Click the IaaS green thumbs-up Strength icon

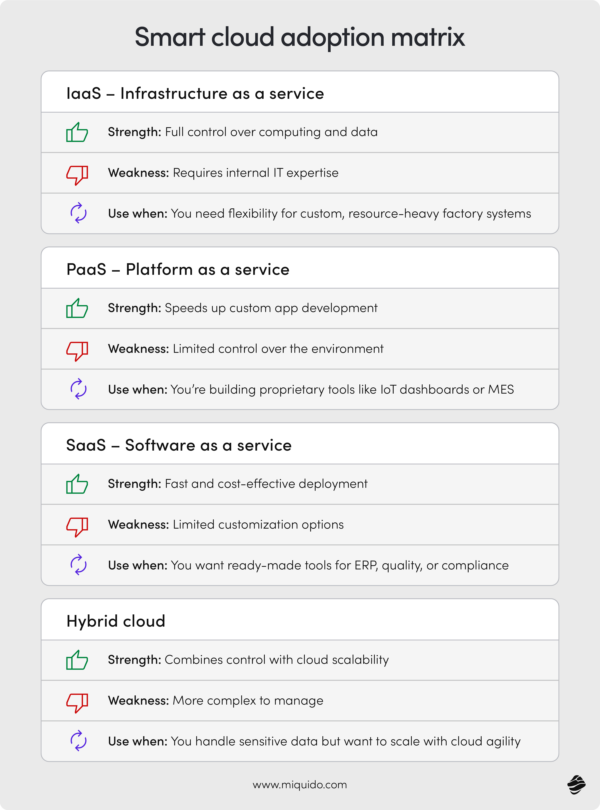[x=77, y=132]
